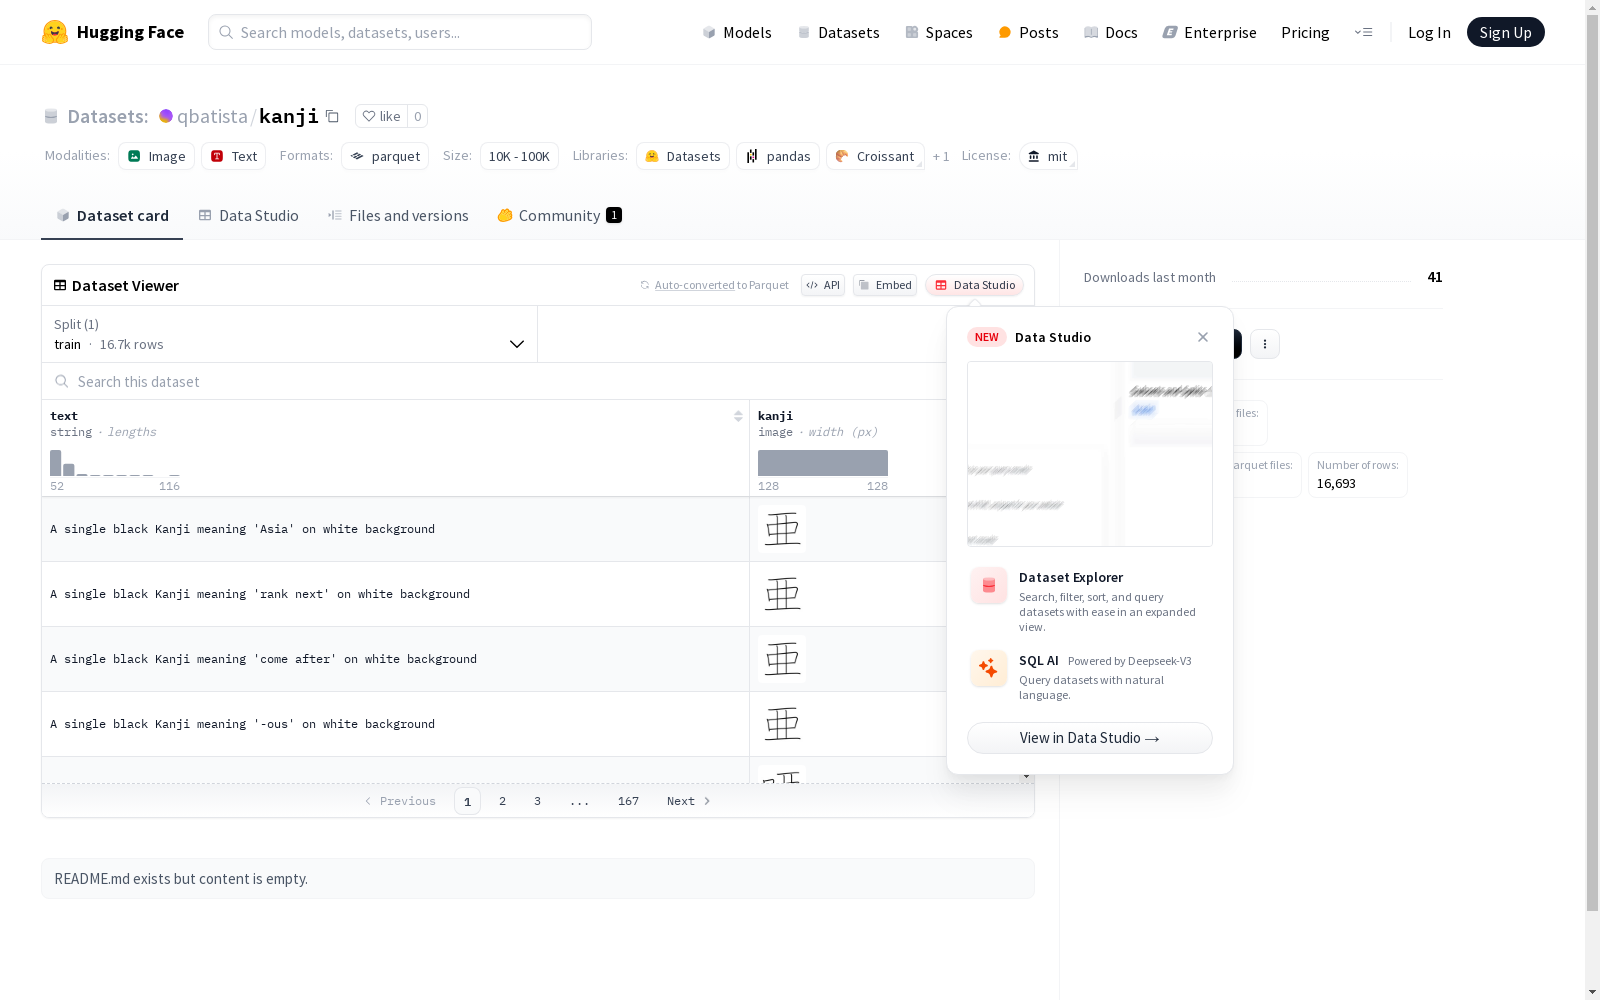The height and width of the screenshot is (1000, 1600).
Task: Click text lengths histogram first bar
Action: 56,463
